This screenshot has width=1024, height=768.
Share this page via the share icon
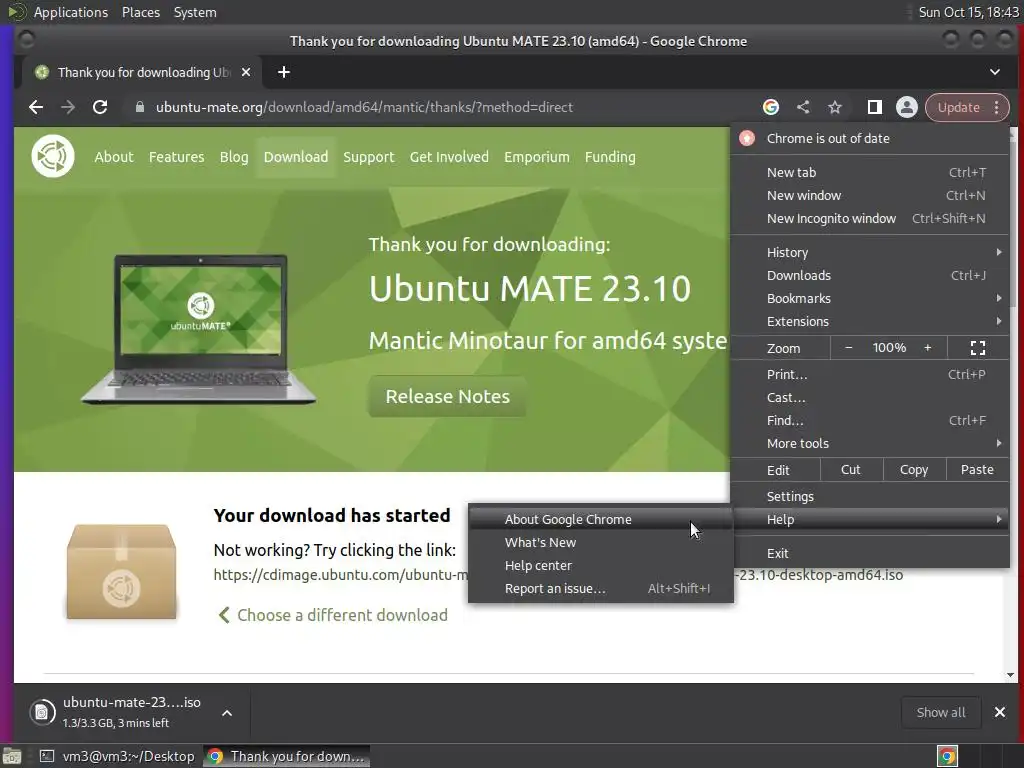tap(803, 107)
